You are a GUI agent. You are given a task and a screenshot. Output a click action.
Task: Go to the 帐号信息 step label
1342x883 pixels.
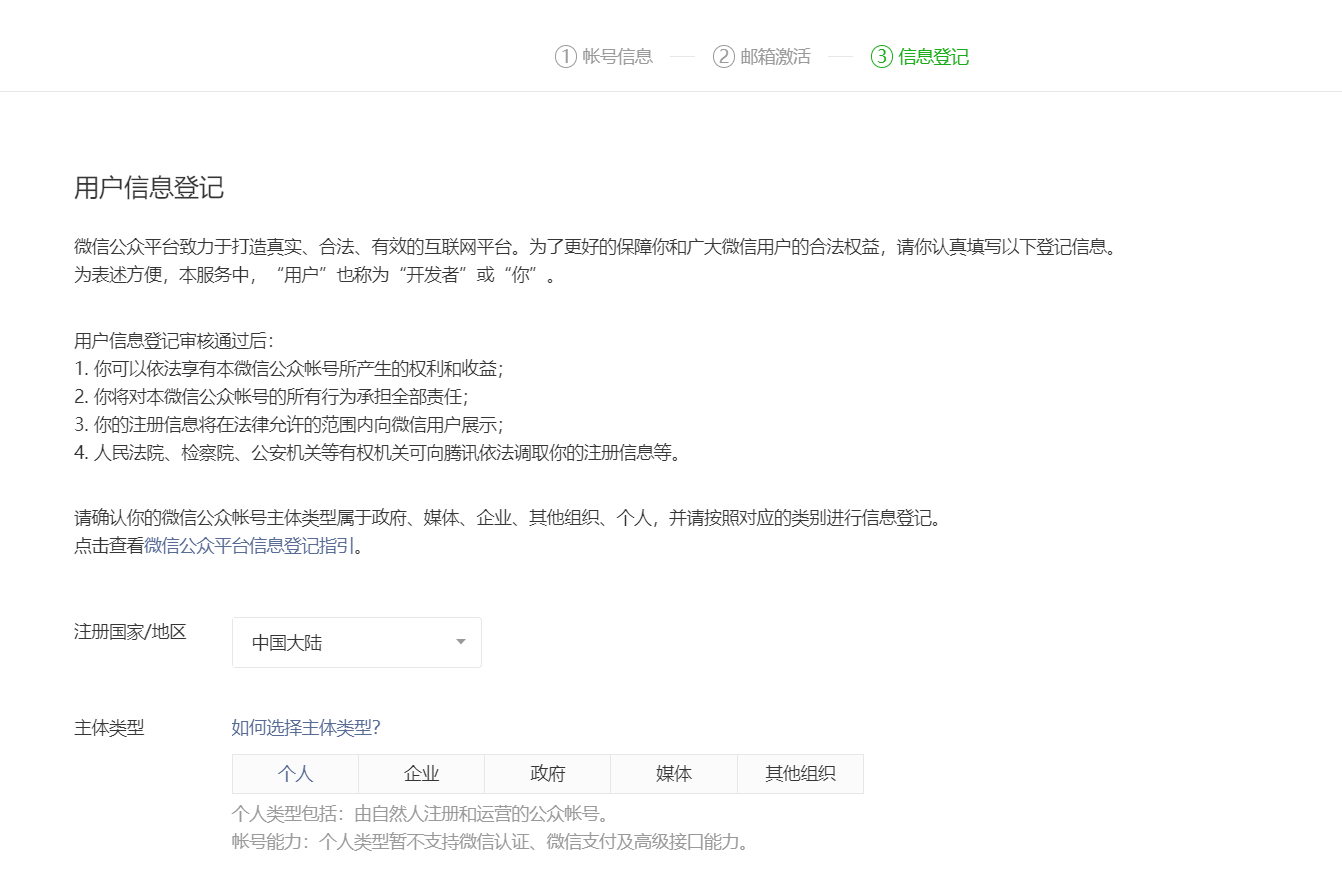(617, 57)
